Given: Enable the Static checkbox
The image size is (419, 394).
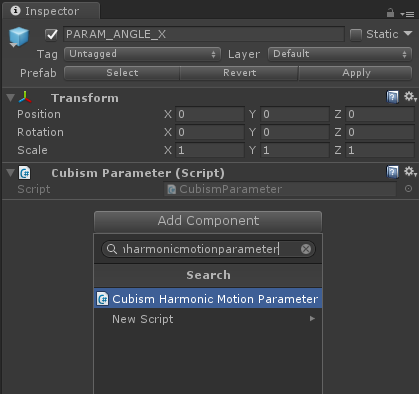Looking at the screenshot, I should point(356,34).
